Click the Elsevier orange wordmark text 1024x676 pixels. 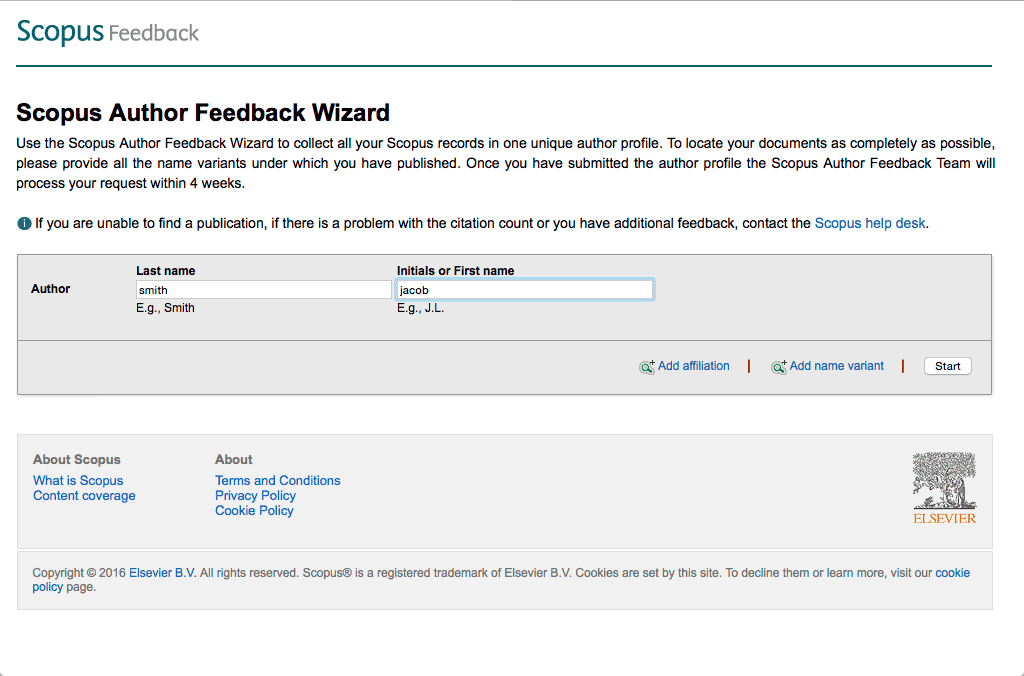tap(944, 518)
